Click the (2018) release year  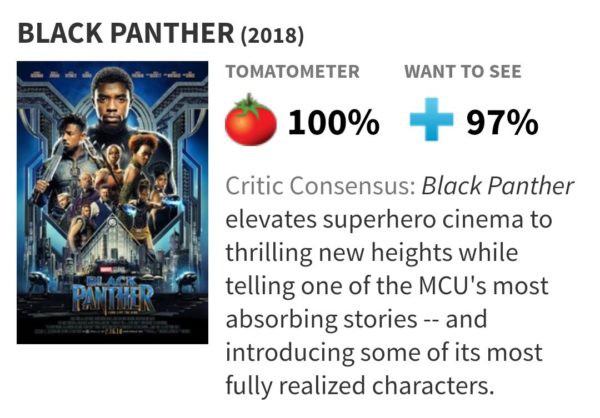(272, 35)
